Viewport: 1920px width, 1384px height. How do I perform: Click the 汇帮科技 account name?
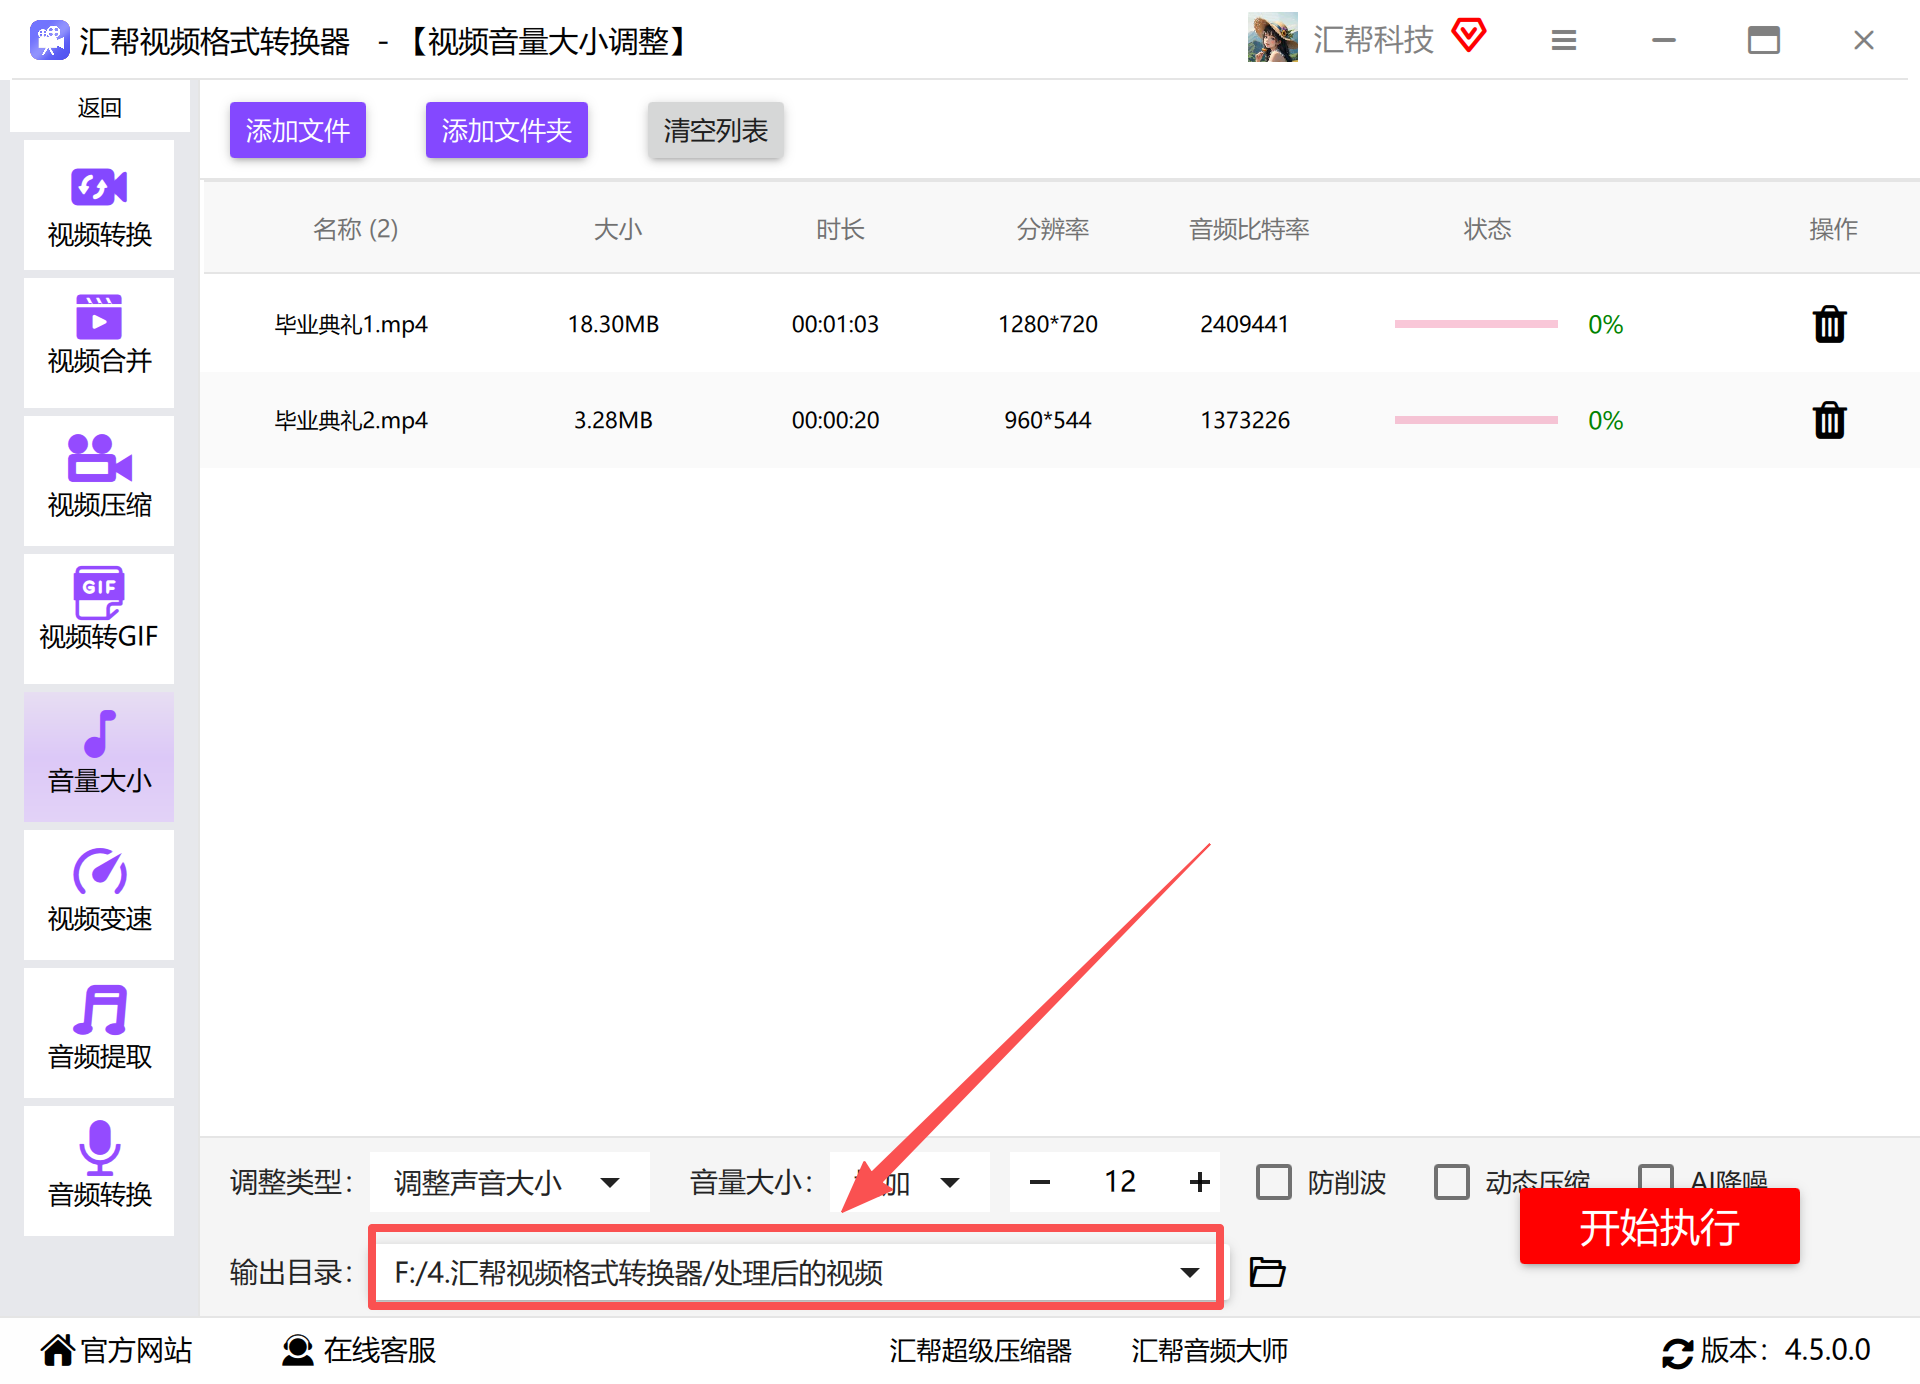1373,39
